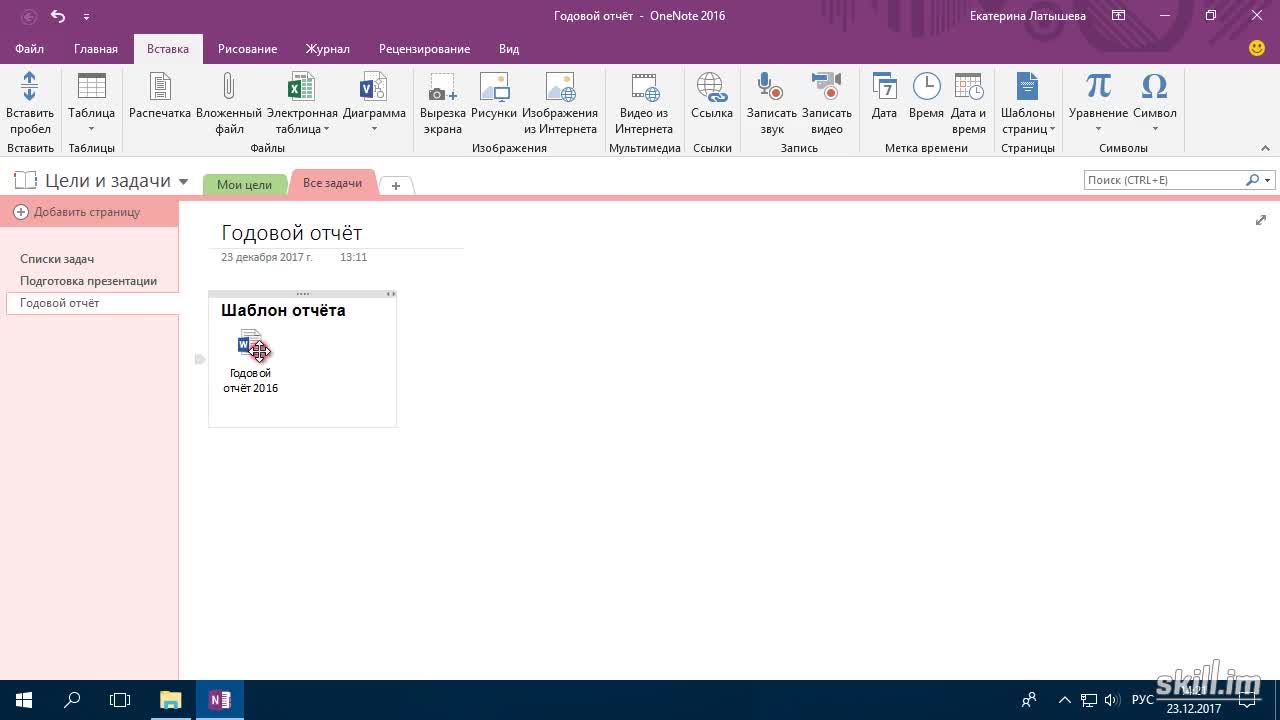Click the Вложенный файл paperclip icon
The height and width of the screenshot is (720, 1280).
tap(229, 87)
